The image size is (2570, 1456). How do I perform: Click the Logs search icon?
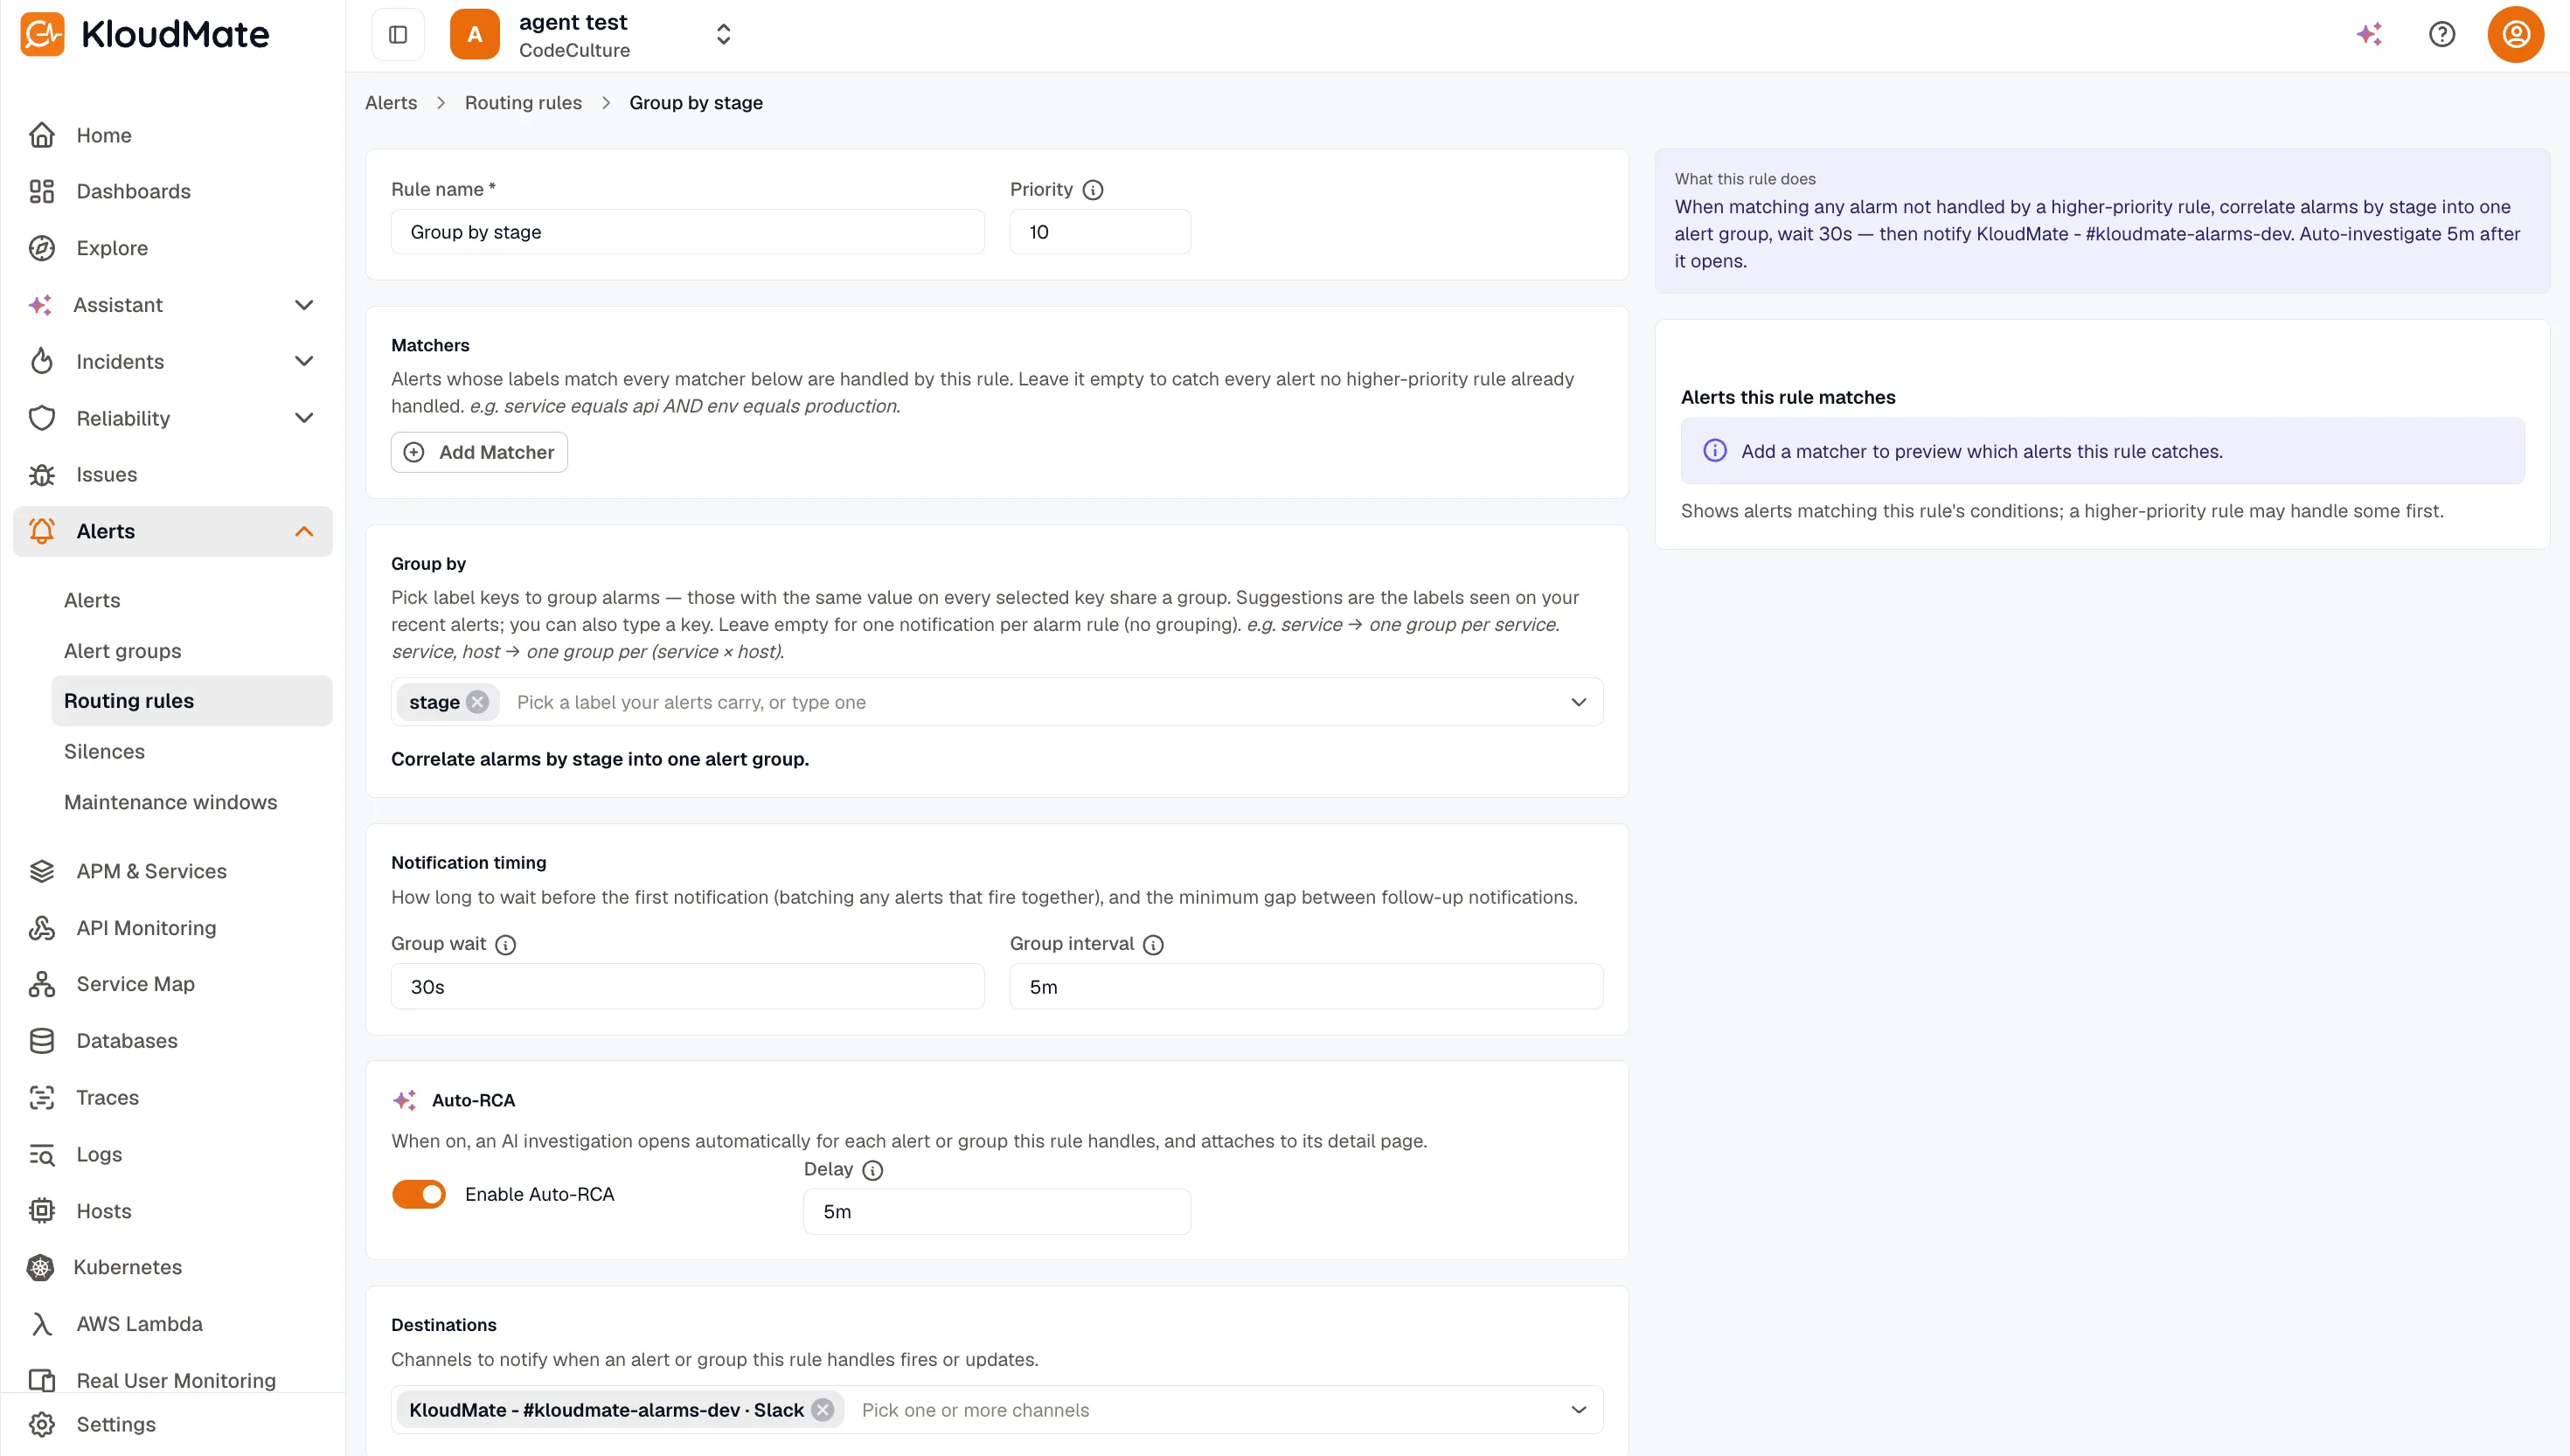pyautogui.click(x=42, y=1154)
